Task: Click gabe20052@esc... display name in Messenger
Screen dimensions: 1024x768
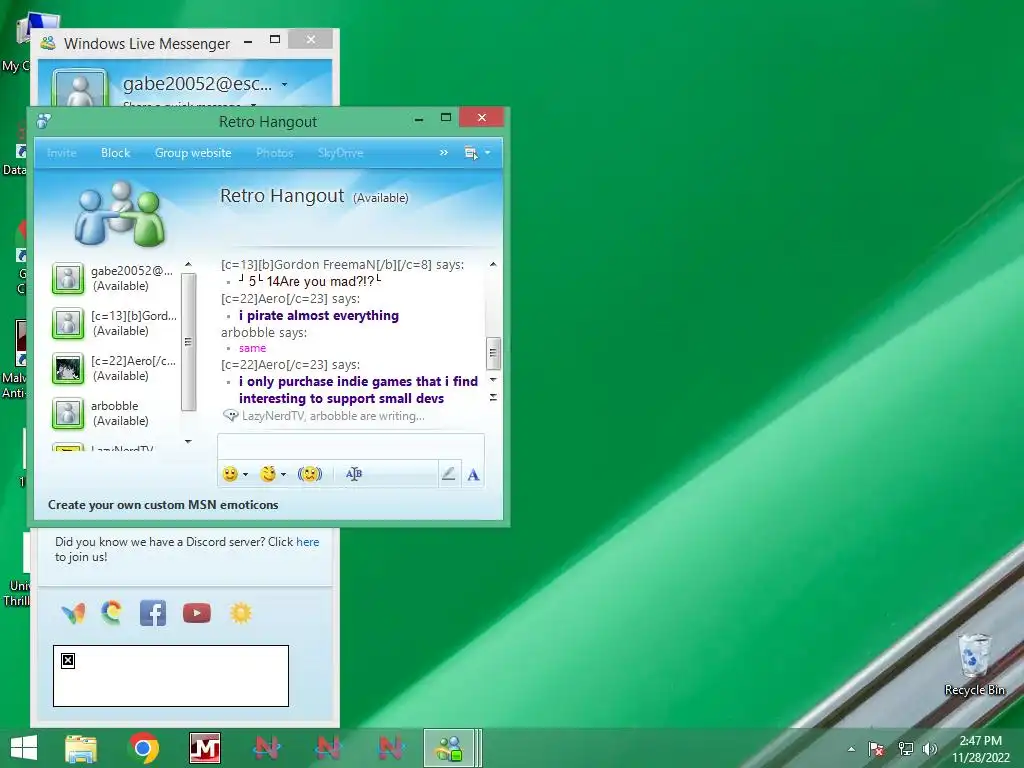Action: tap(197, 84)
